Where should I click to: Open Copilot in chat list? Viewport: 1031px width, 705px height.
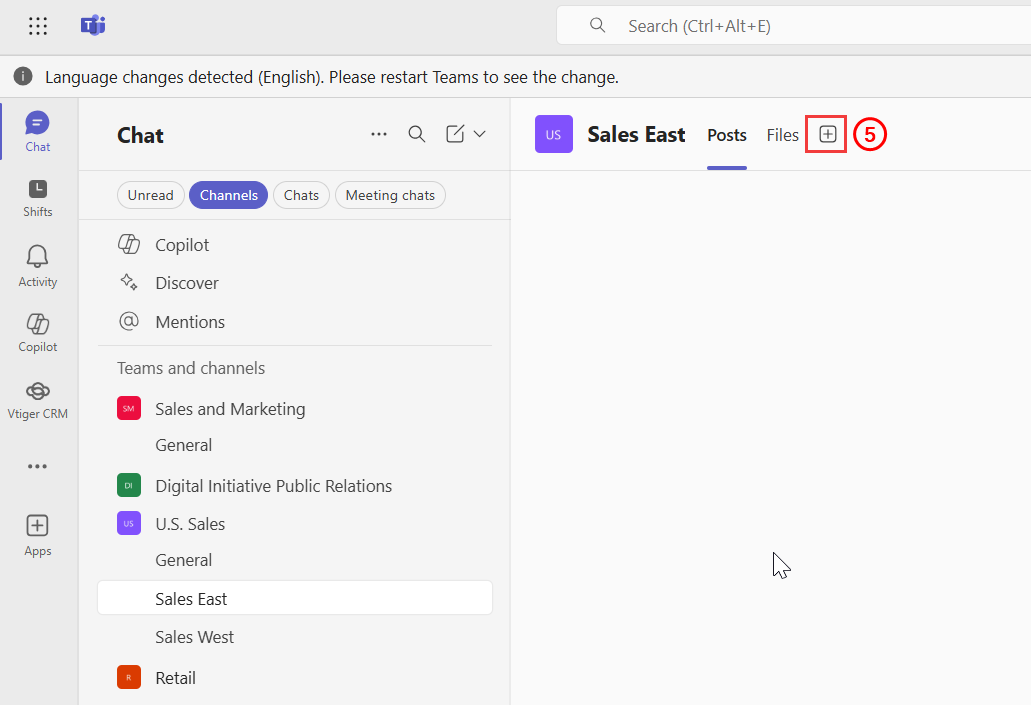click(295, 245)
